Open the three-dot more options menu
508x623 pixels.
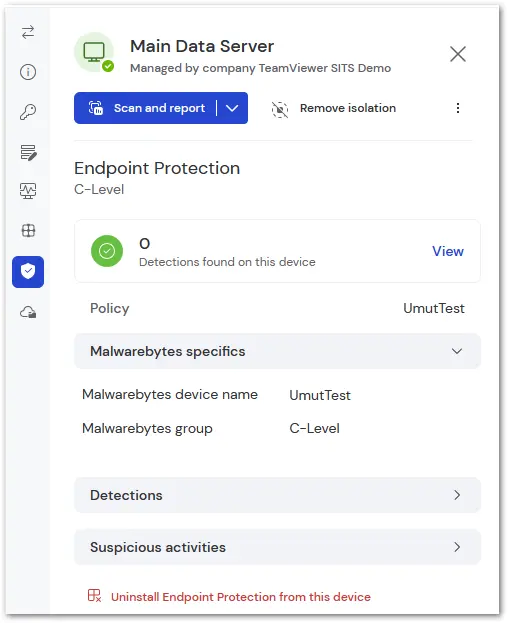[458, 108]
